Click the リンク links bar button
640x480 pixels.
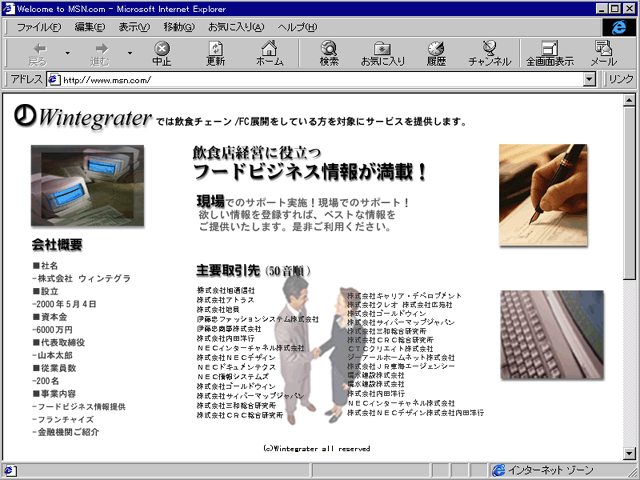pos(620,79)
